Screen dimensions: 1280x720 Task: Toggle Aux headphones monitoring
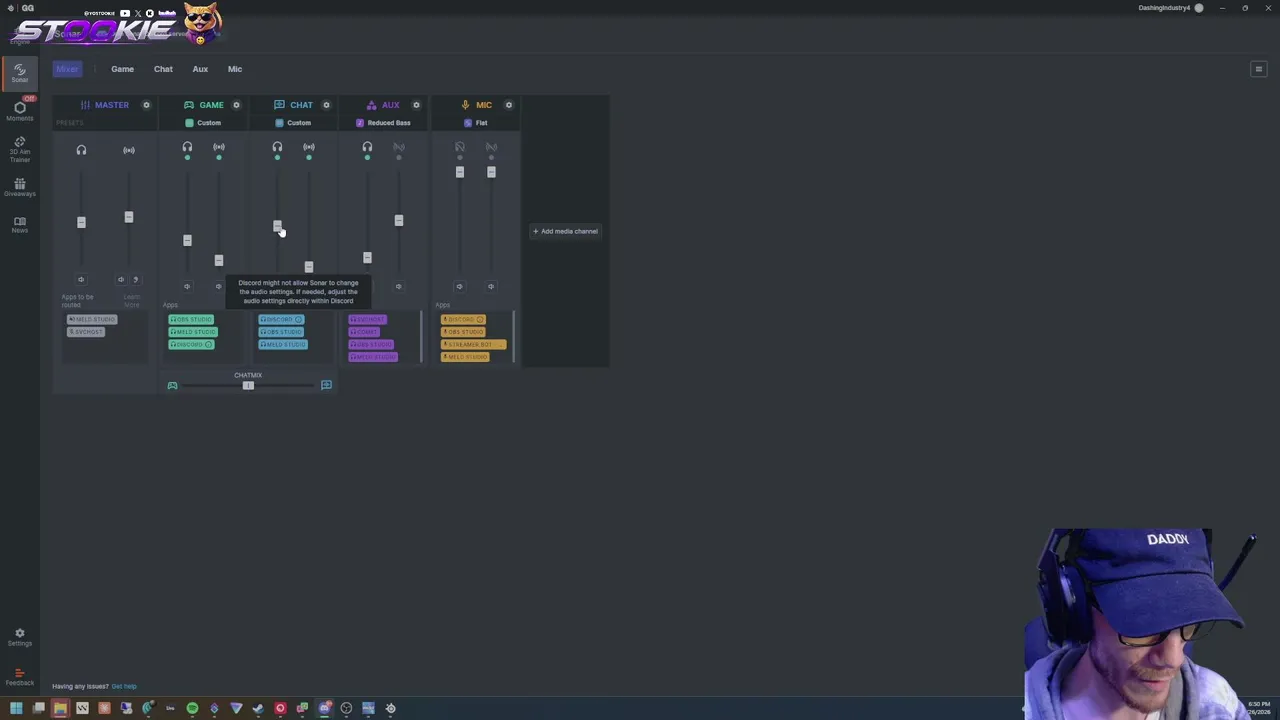[x=367, y=150]
